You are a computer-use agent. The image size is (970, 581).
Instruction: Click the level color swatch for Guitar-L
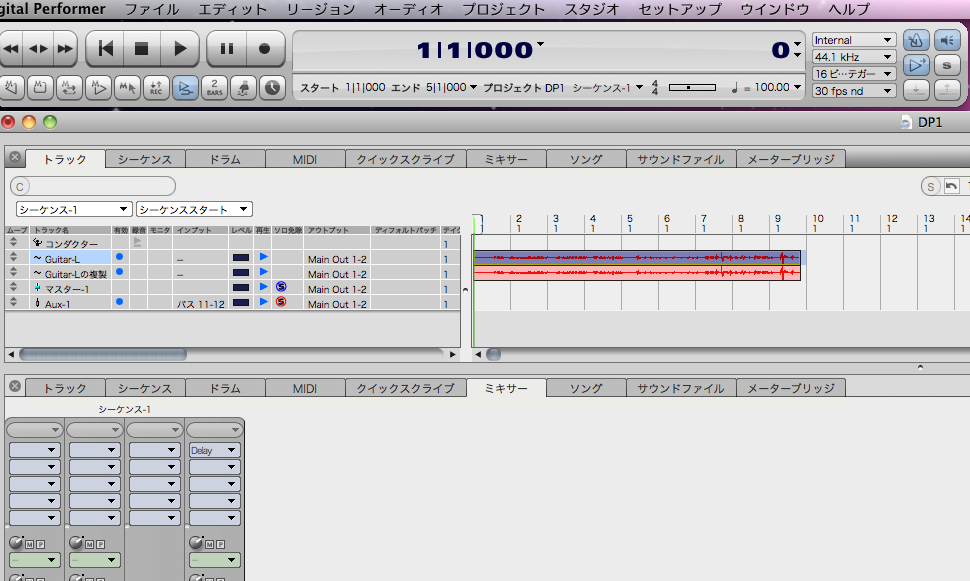(x=241, y=257)
